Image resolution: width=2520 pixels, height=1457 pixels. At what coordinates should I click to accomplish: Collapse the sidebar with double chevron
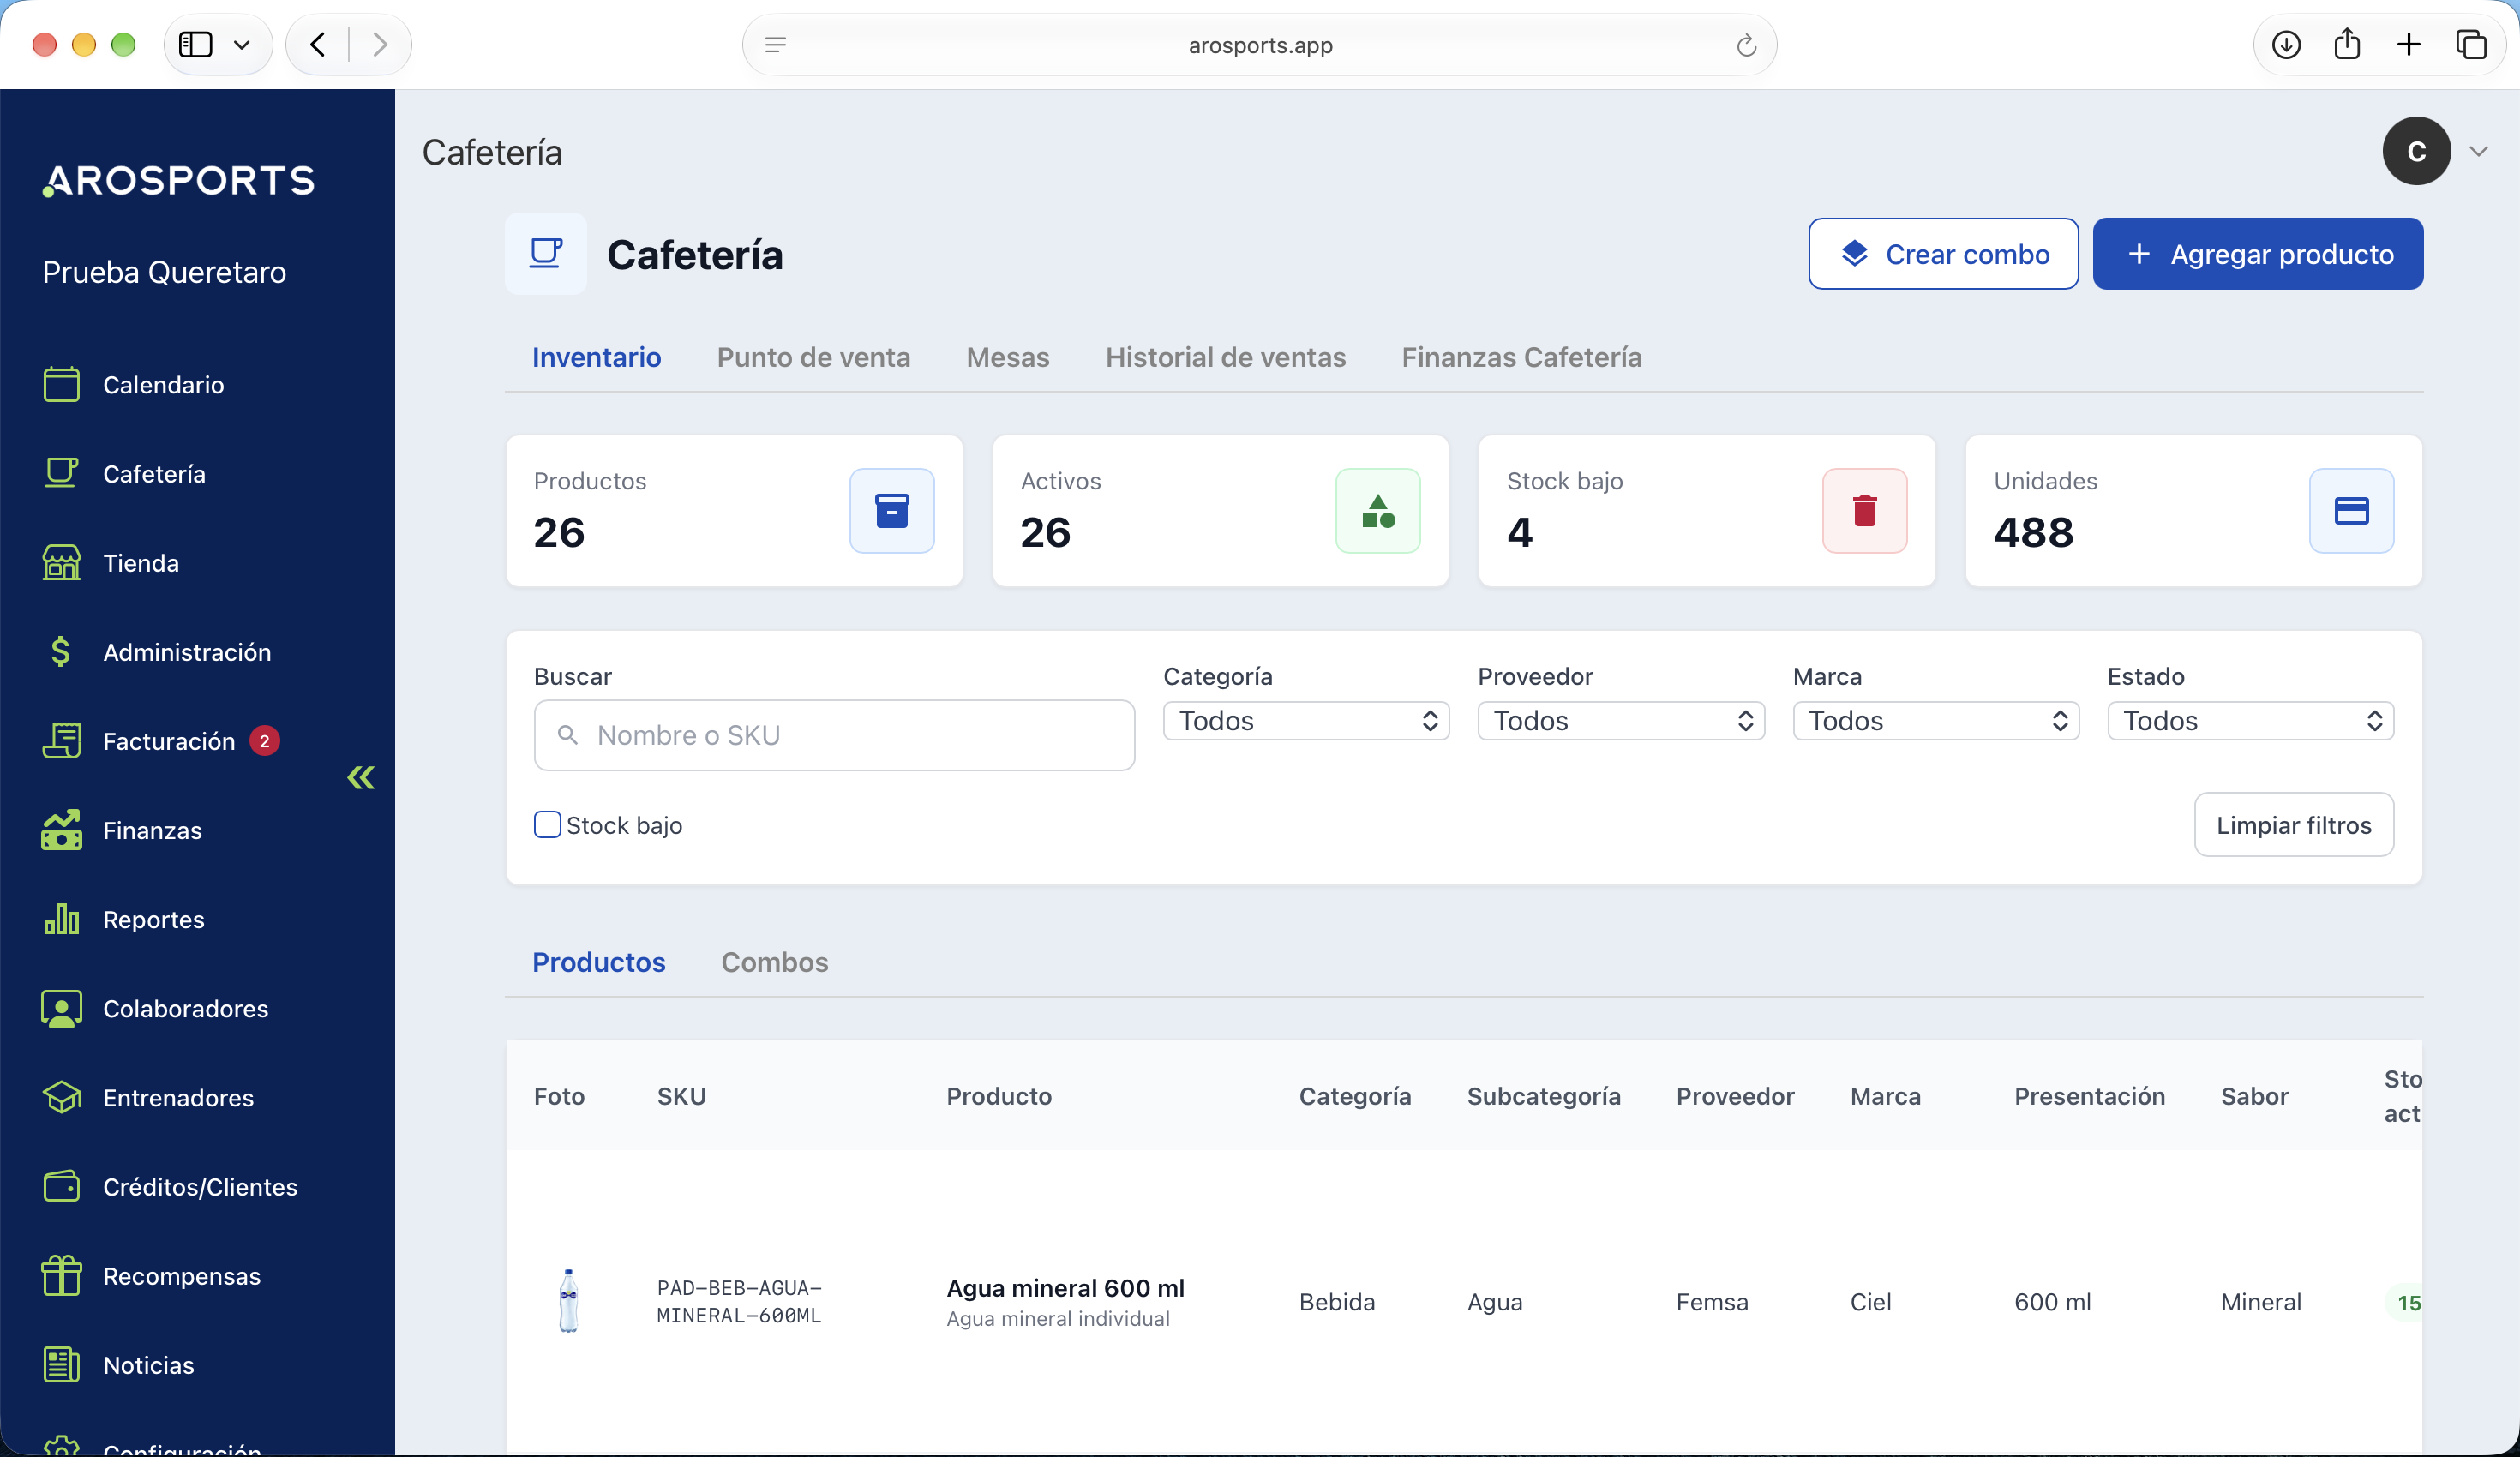point(361,777)
